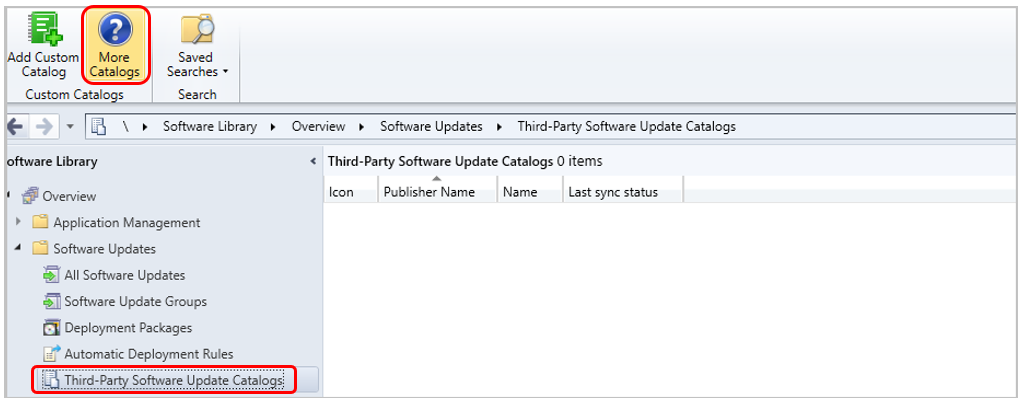Click the Software Library pane title
The image size is (1024, 405).
click(x=52, y=161)
